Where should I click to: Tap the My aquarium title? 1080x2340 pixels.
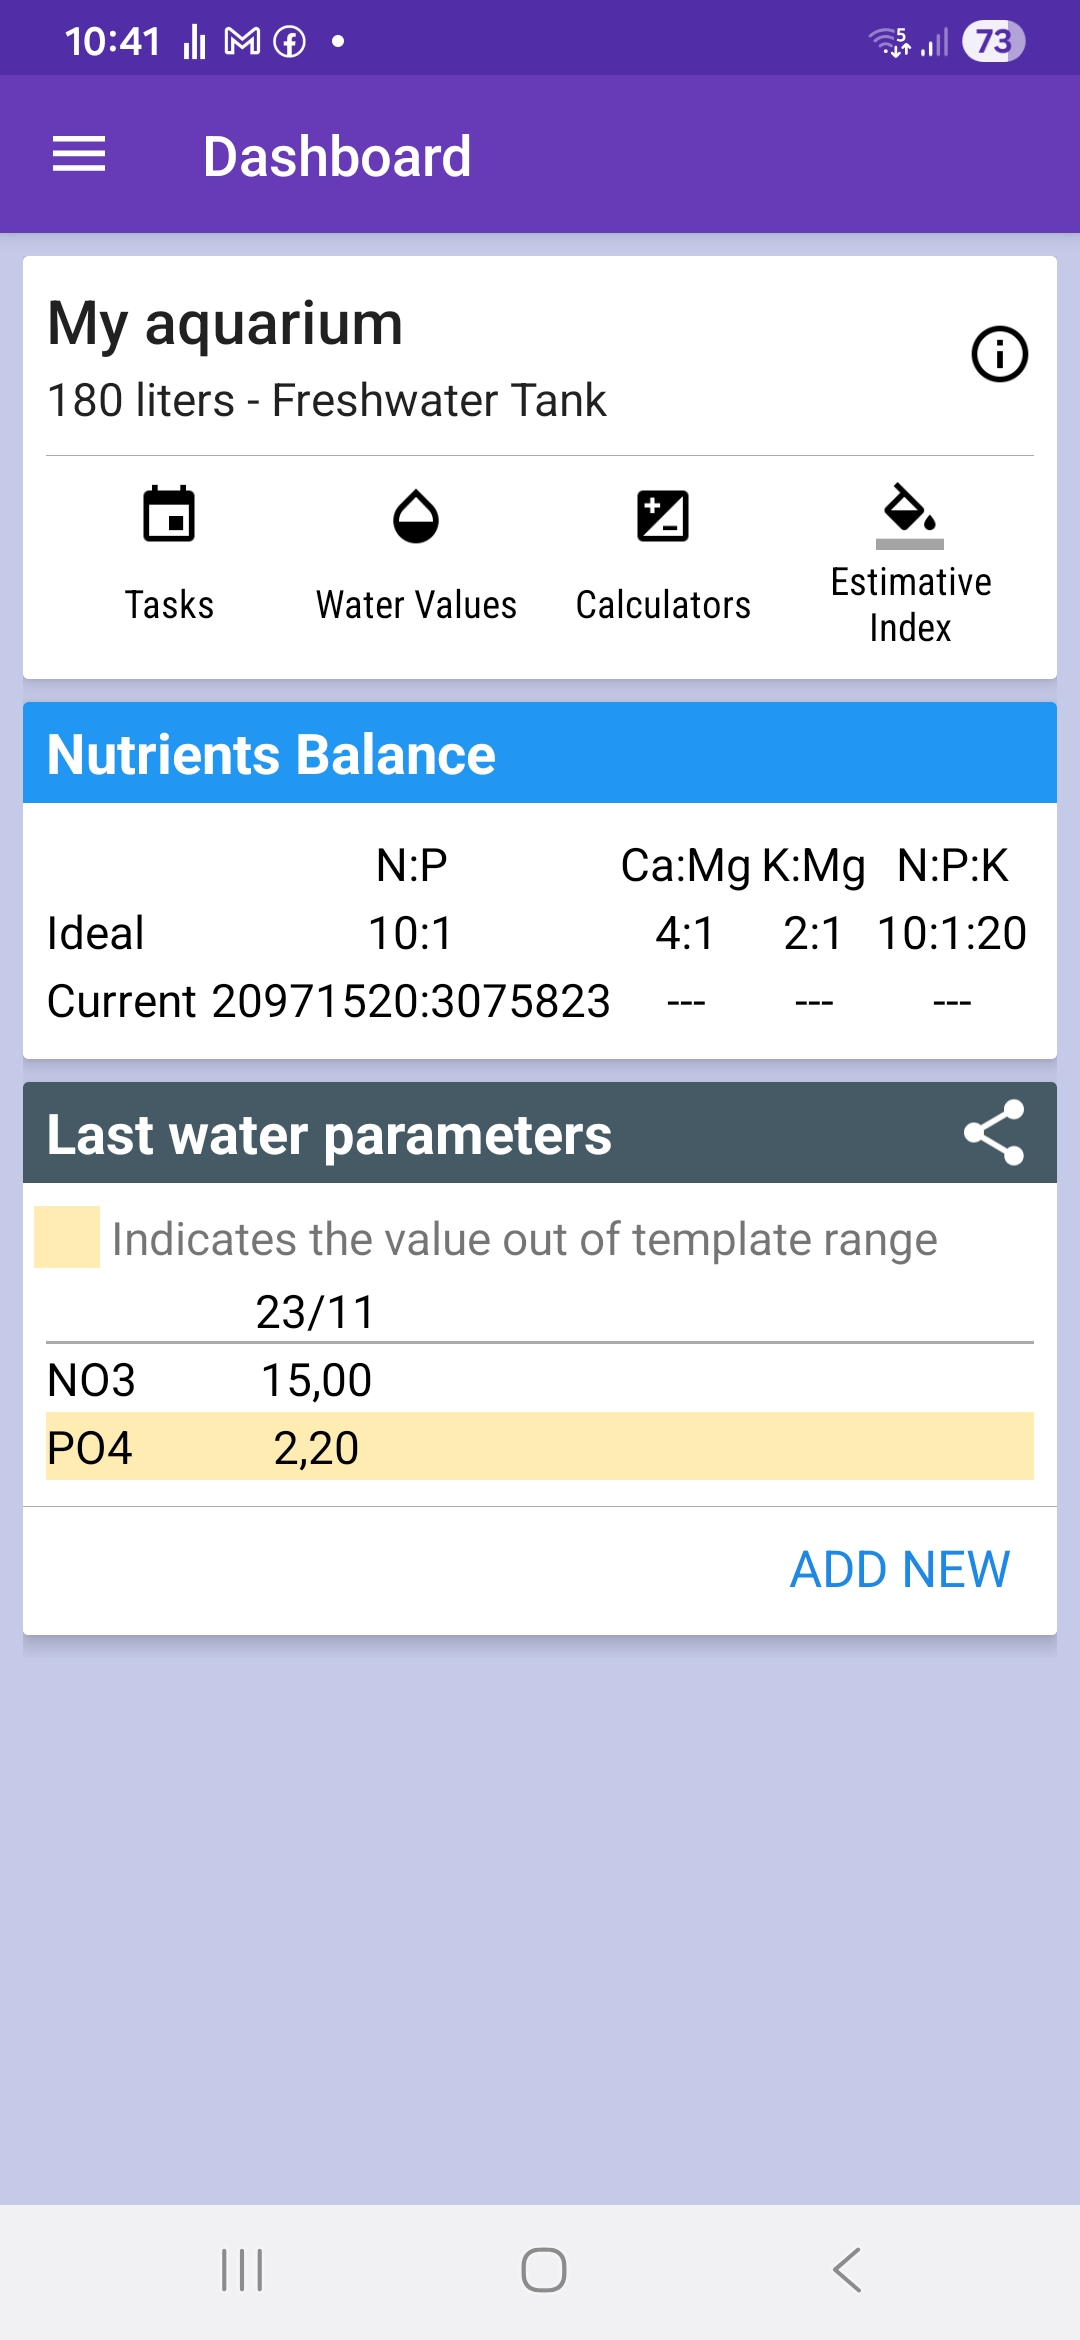click(225, 324)
